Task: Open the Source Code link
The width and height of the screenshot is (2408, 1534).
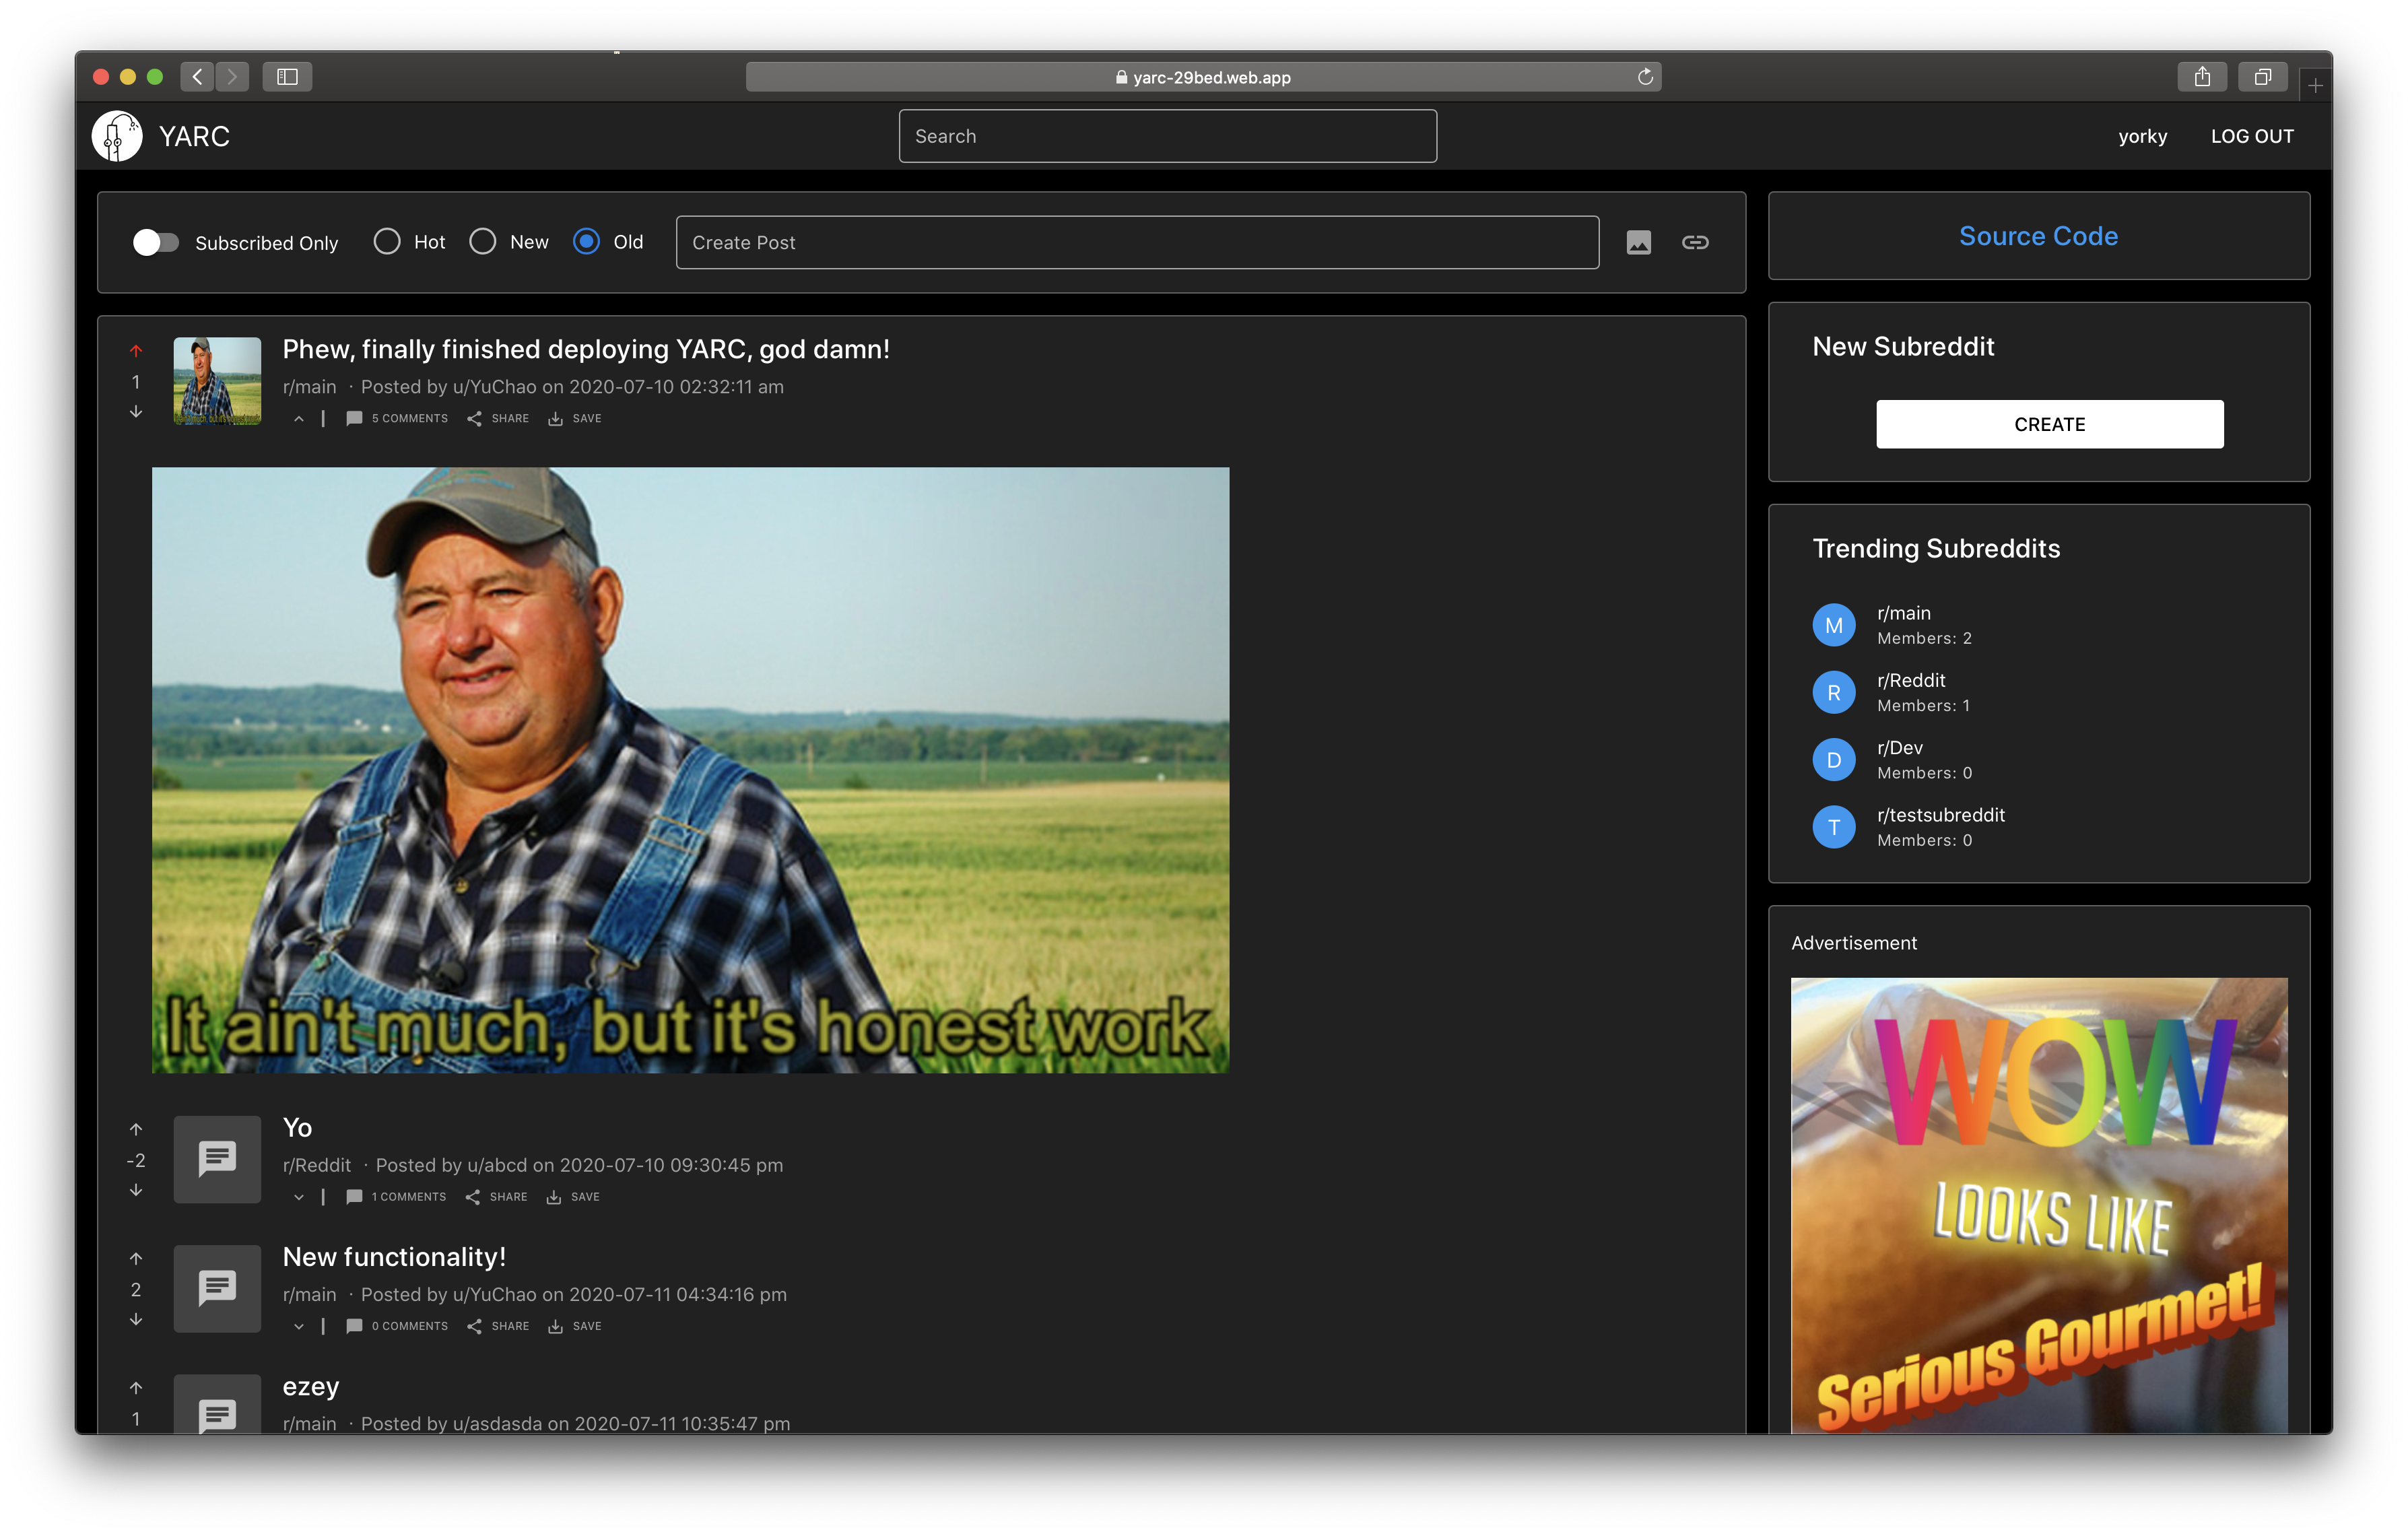Action: click(x=2038, y=236)
